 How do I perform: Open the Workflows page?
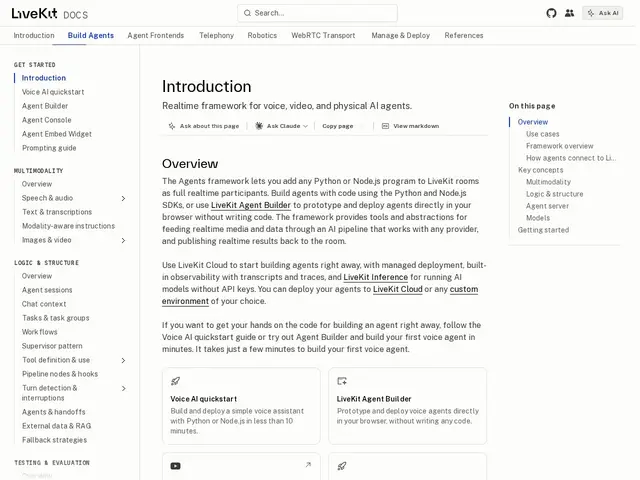pos(40,332)
